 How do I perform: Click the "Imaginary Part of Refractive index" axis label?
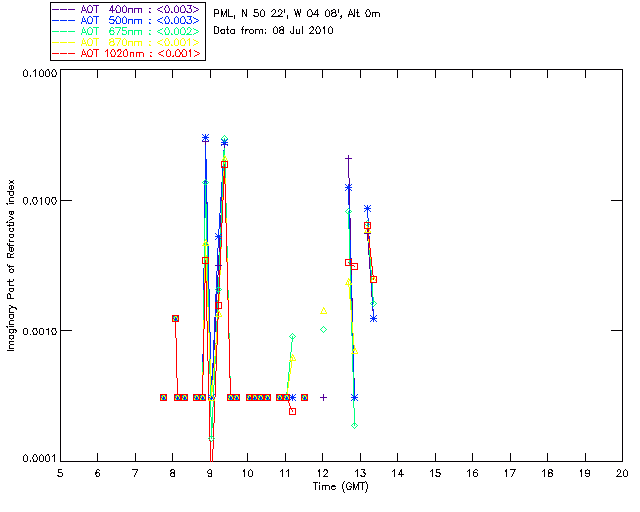11,265
